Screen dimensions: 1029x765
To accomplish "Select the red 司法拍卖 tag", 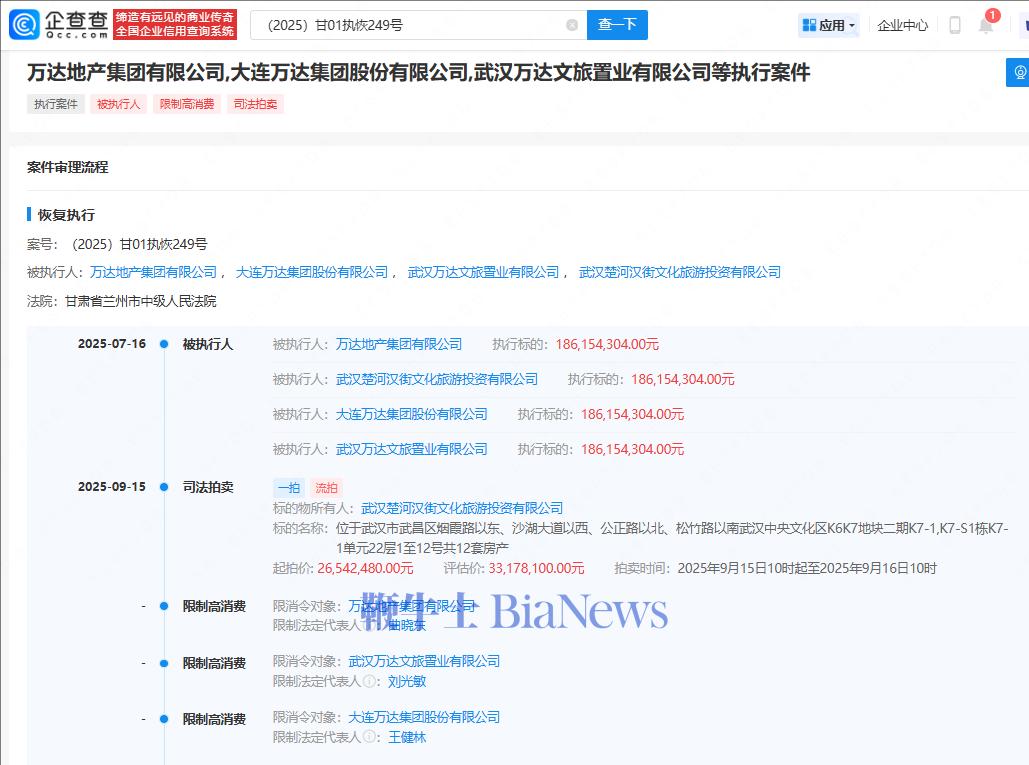I will point(255,104).
